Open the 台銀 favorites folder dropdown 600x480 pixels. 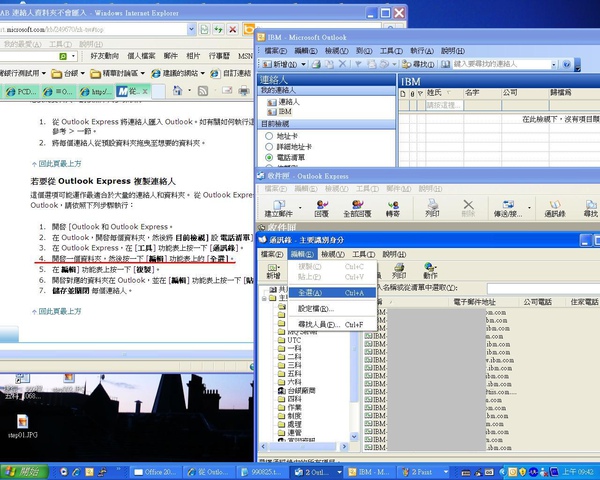[82, 73]
